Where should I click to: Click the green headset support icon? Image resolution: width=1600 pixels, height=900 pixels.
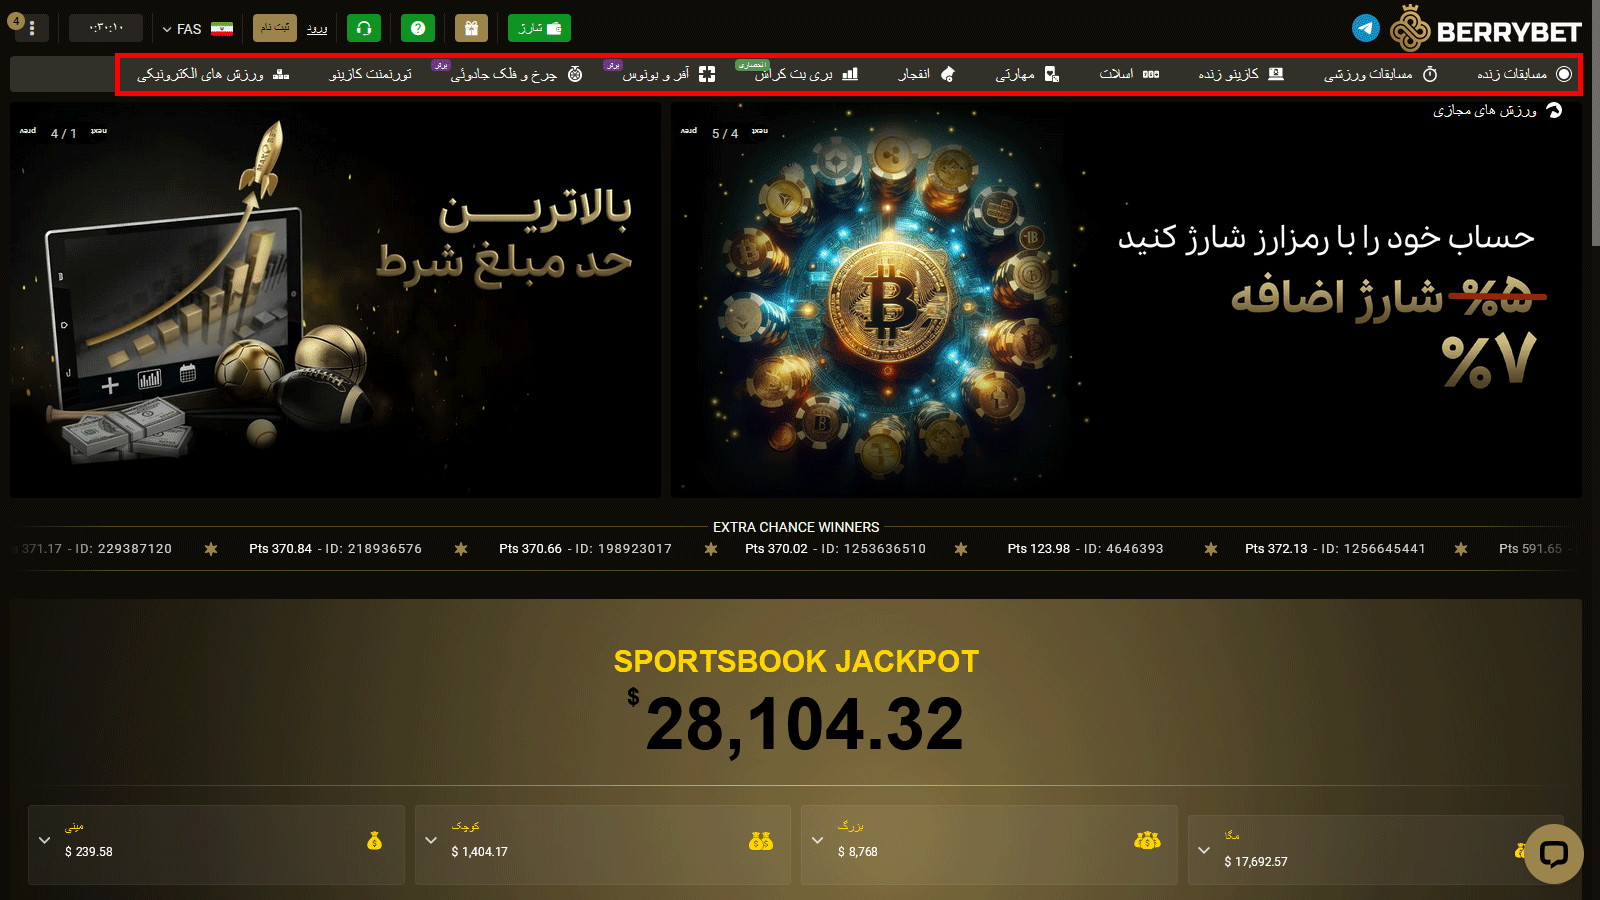coord(364,28)
